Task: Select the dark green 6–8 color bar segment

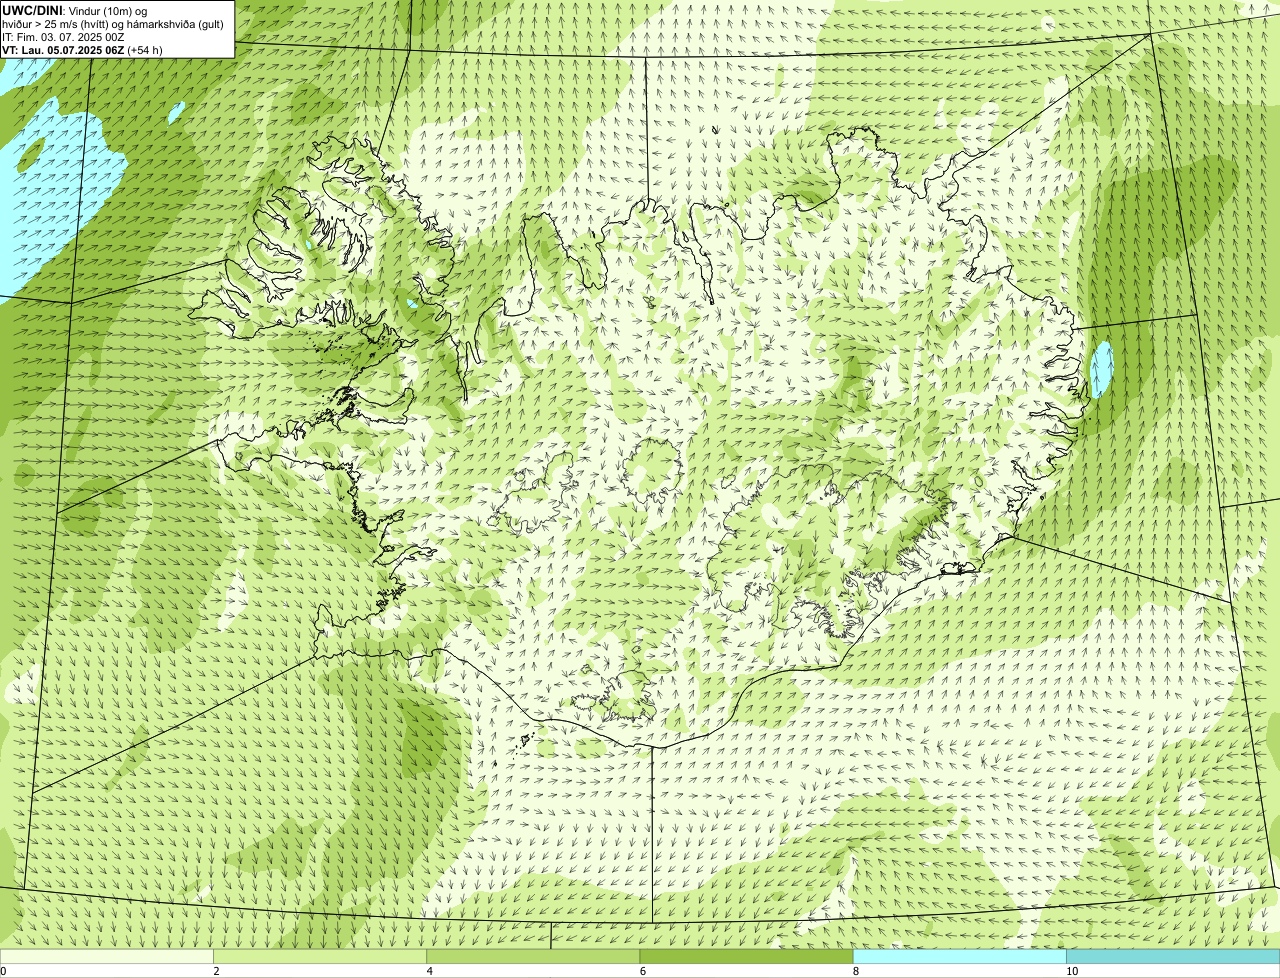Action: tap(746, 956)
